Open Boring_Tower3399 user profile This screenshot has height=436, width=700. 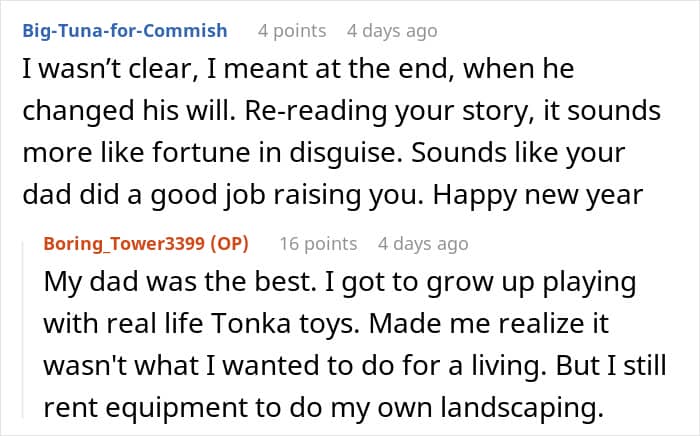pyautogui.click(x=128, y=243)
